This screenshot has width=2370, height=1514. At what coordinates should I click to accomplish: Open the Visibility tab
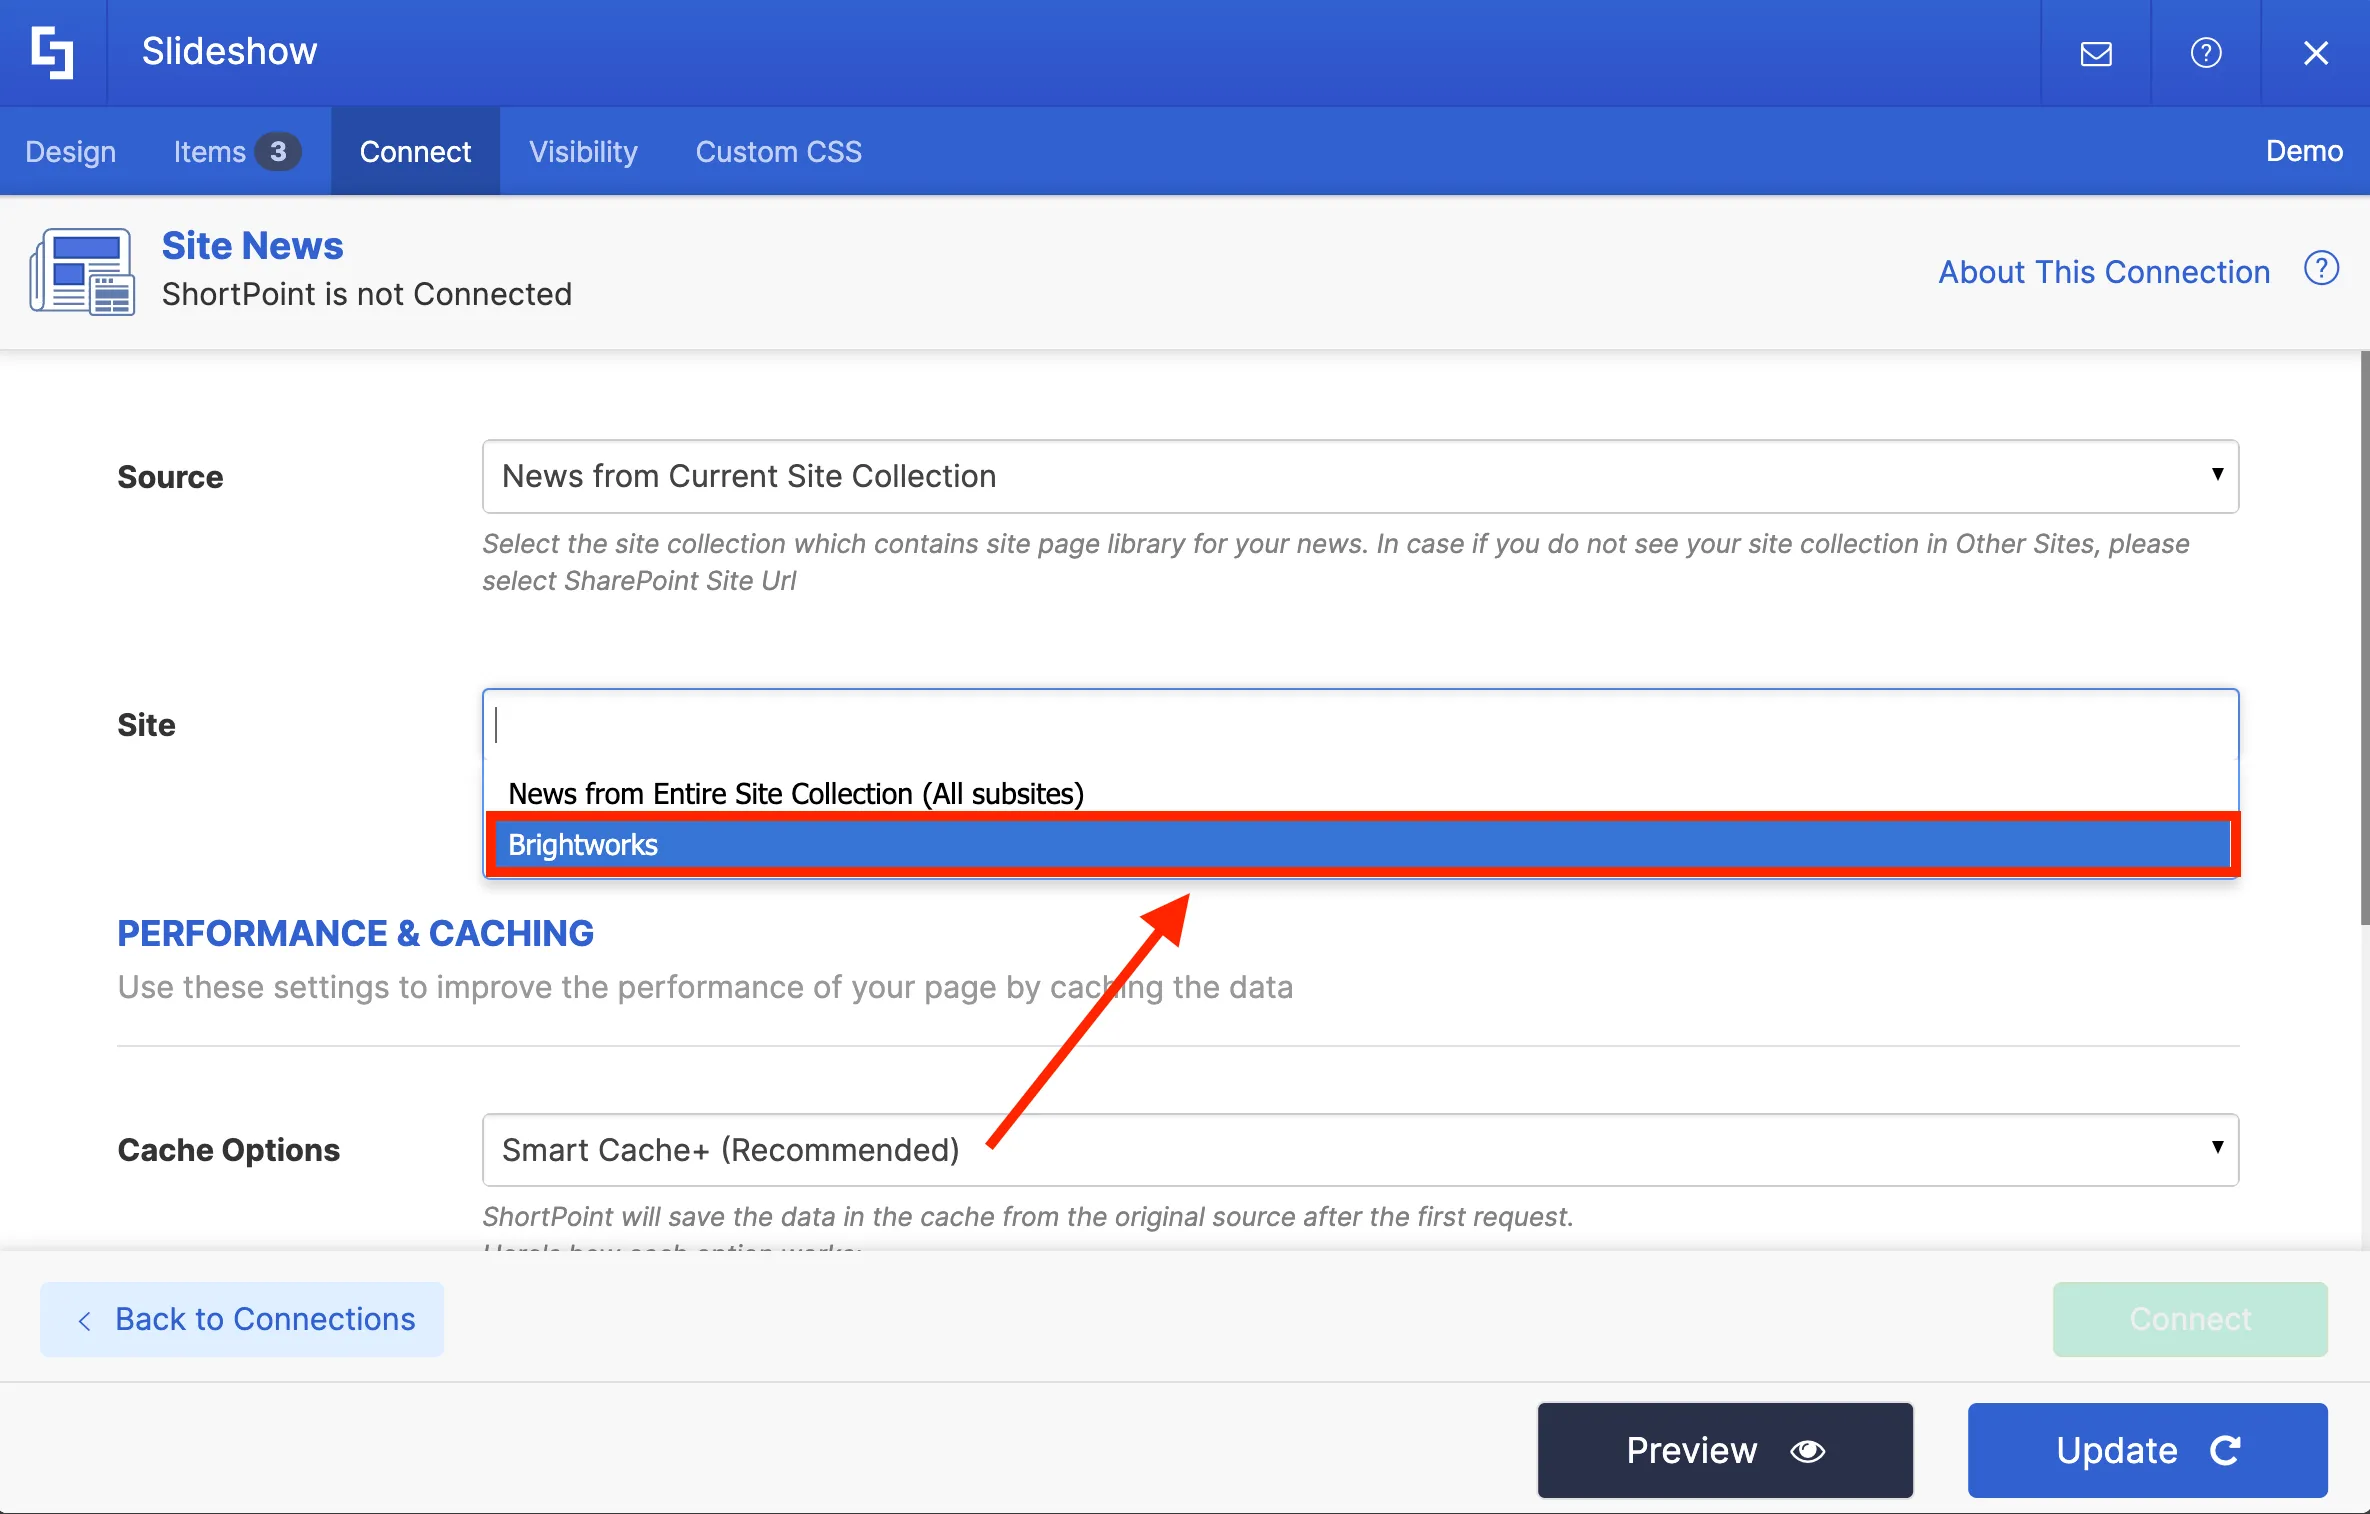click(x=583, y=151)
